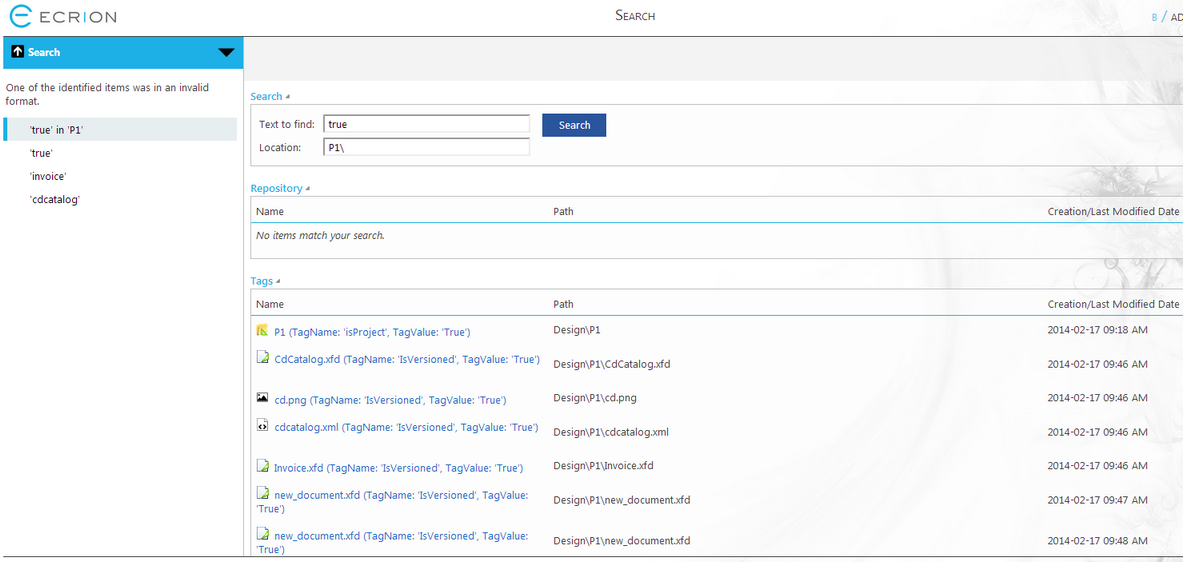Click the 9:47 AM new_document.xfd file icon
The height and width of the screenshot is (562, 1183).
click(262, 493)
